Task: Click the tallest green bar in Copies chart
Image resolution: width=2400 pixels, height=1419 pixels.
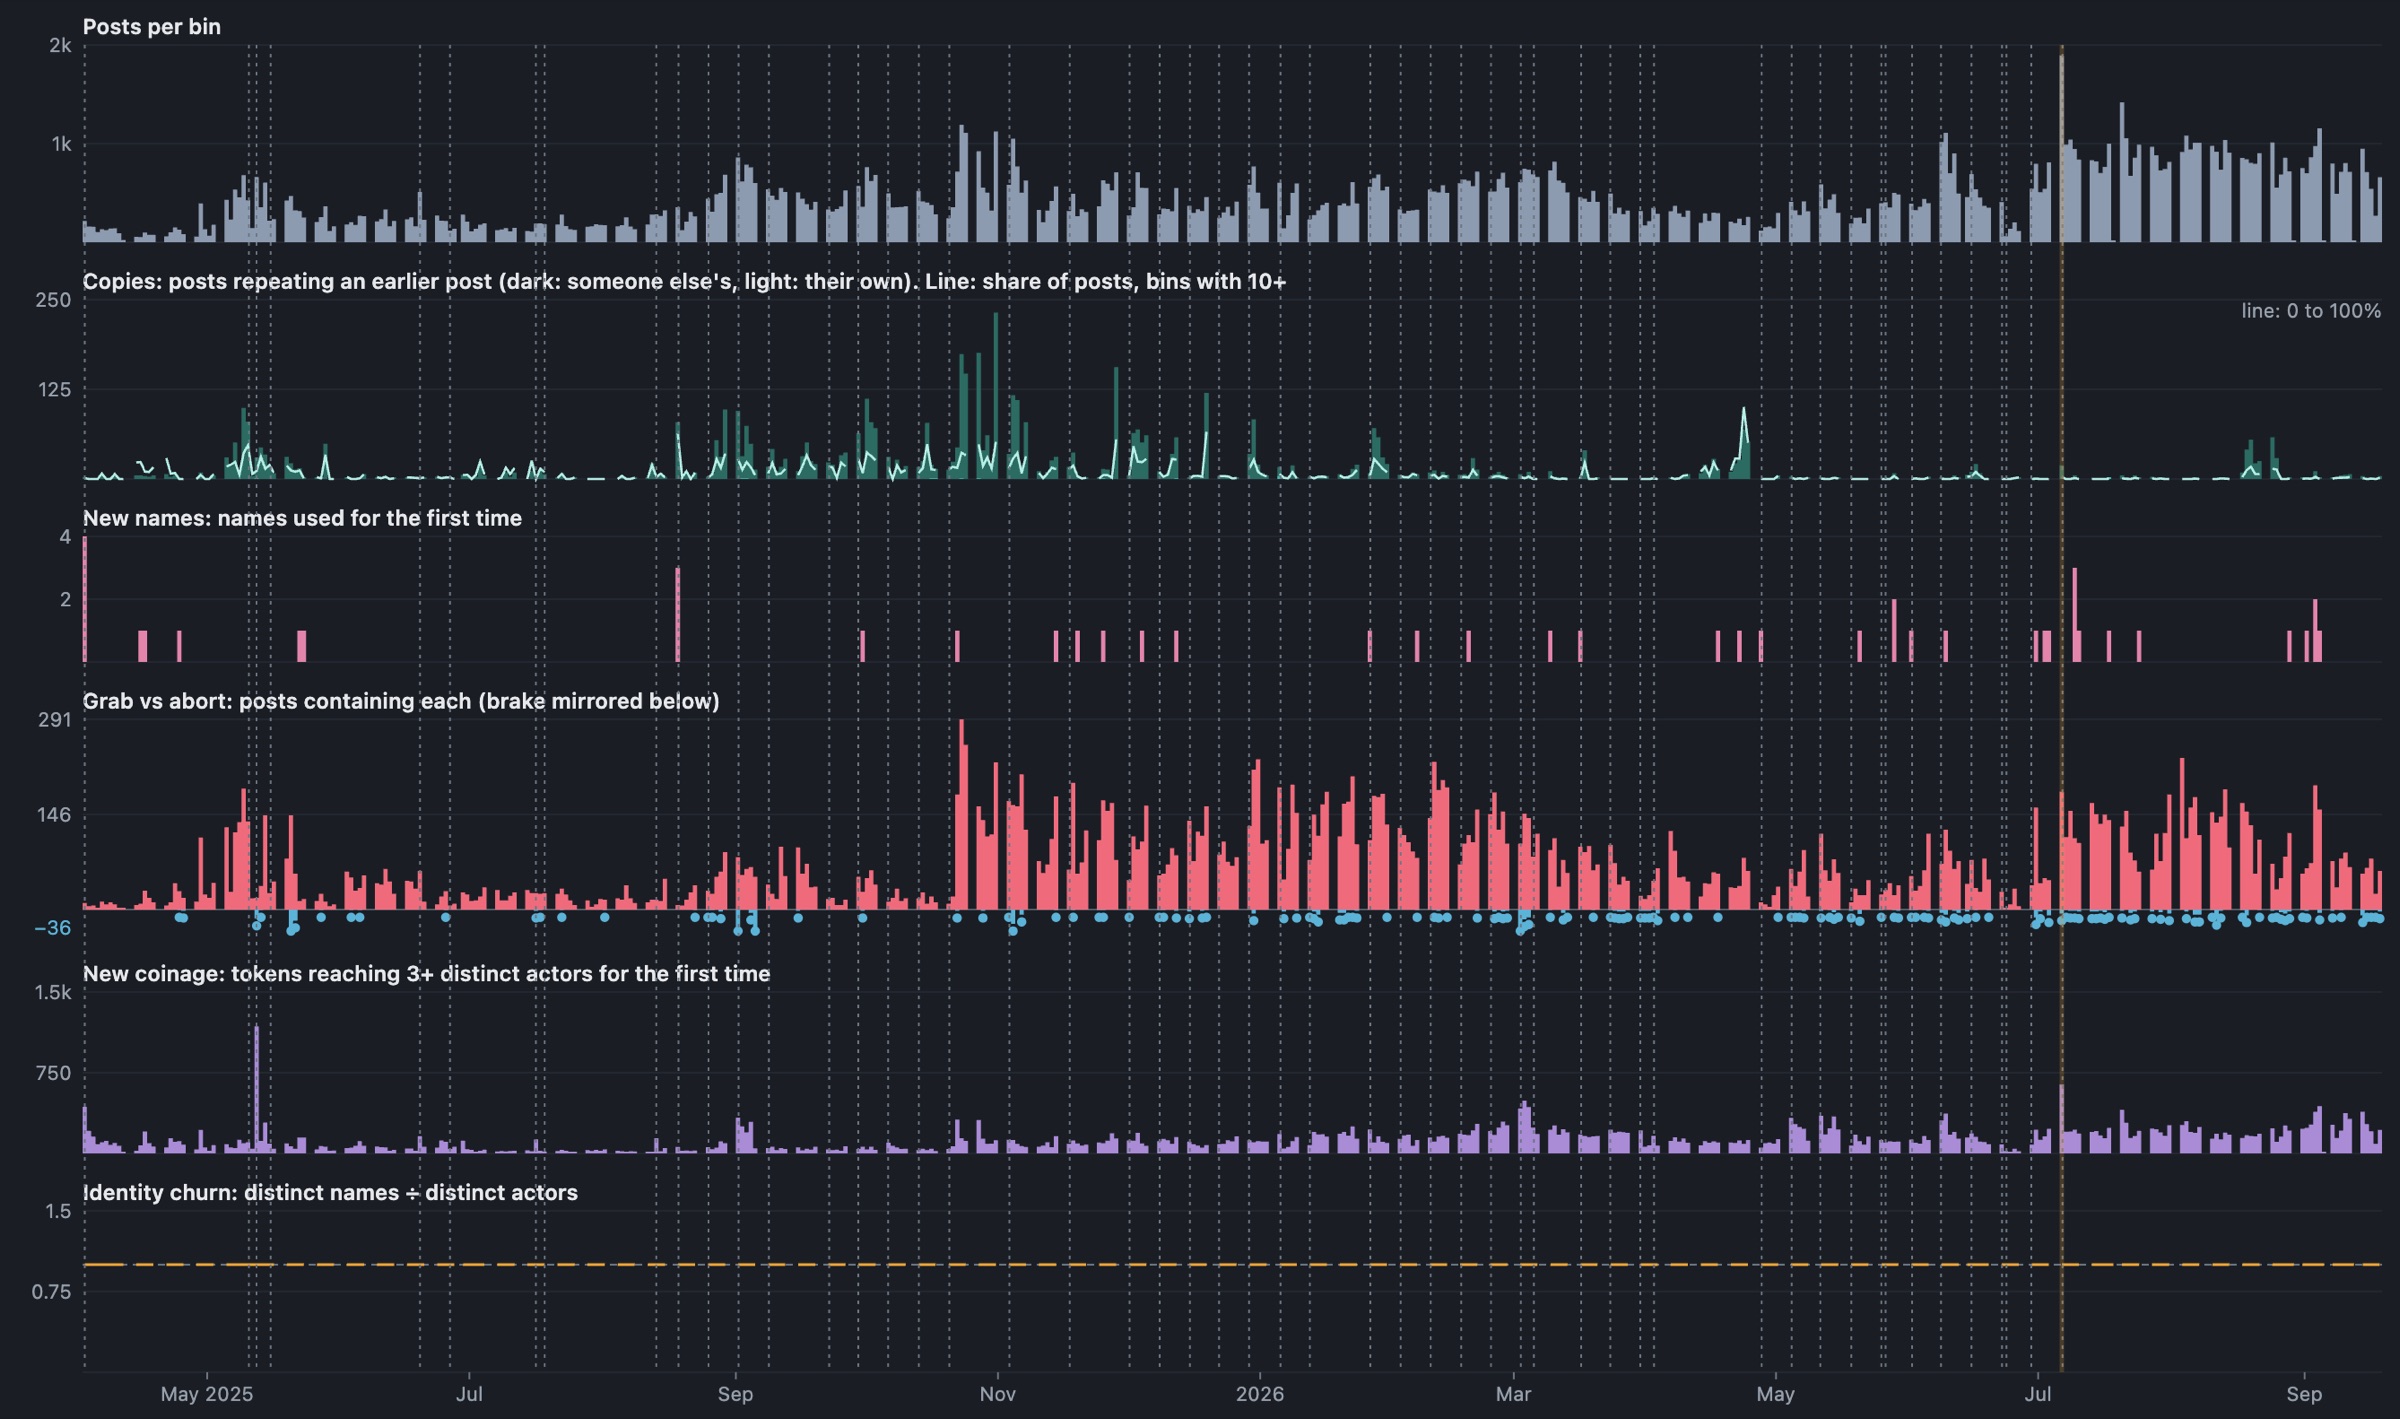Action: [x=996, y=395]
